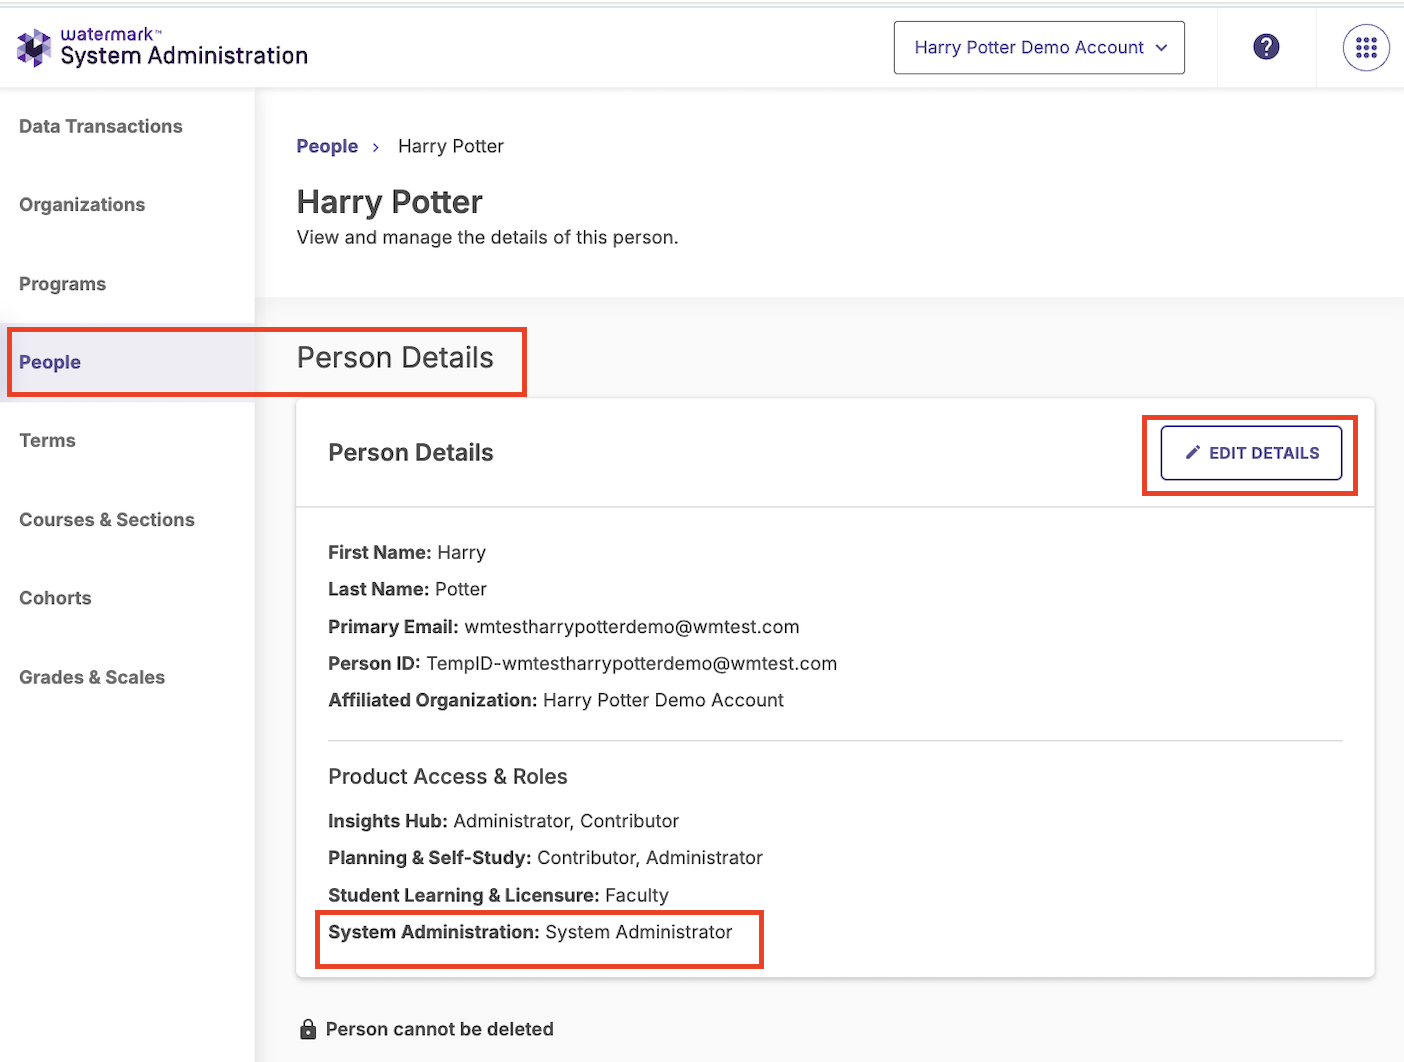This screenshot has height=1062, width=1404.
Task: Open Harry Potter Demo Account dropdown
Action: pyautogui.click(x=1039, y=47)
